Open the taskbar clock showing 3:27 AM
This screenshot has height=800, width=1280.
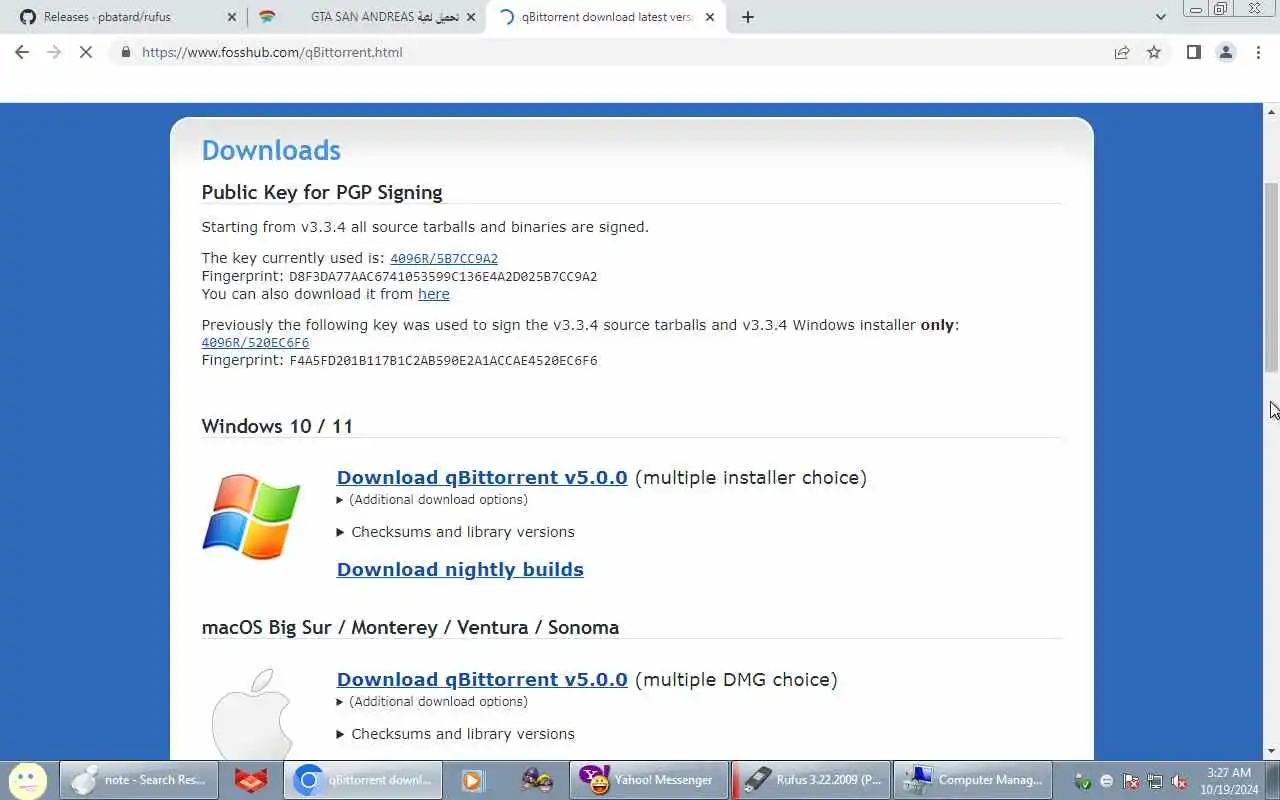(1228, 780)
